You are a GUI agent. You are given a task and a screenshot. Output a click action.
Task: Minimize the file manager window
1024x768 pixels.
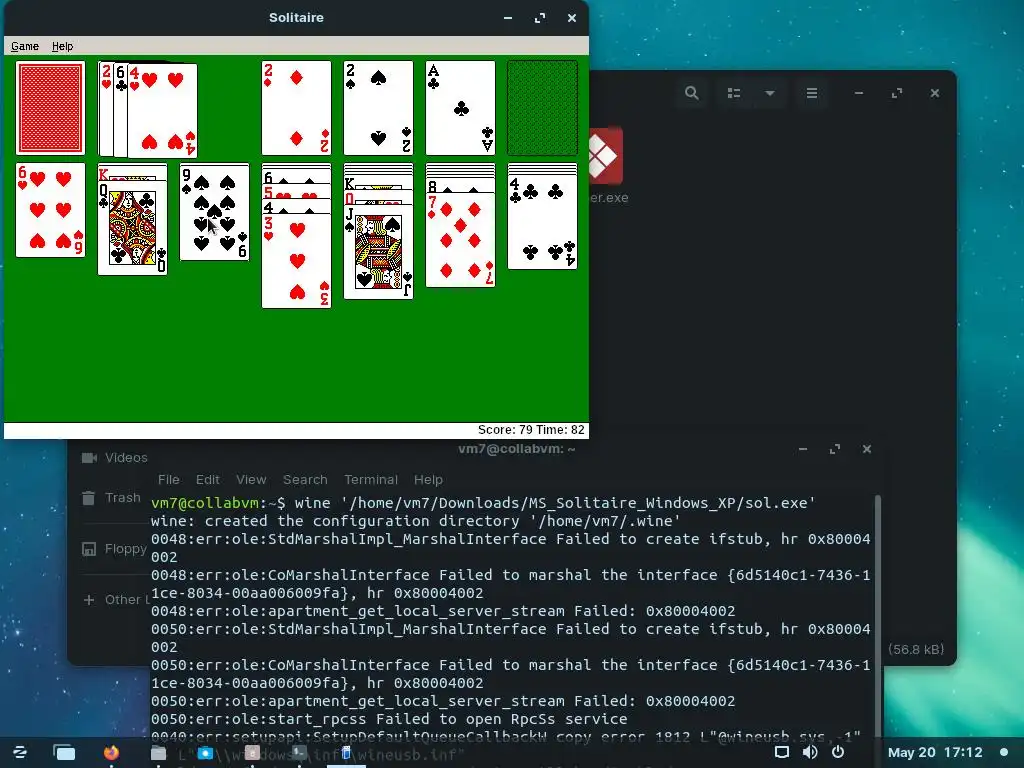point(859,93)
